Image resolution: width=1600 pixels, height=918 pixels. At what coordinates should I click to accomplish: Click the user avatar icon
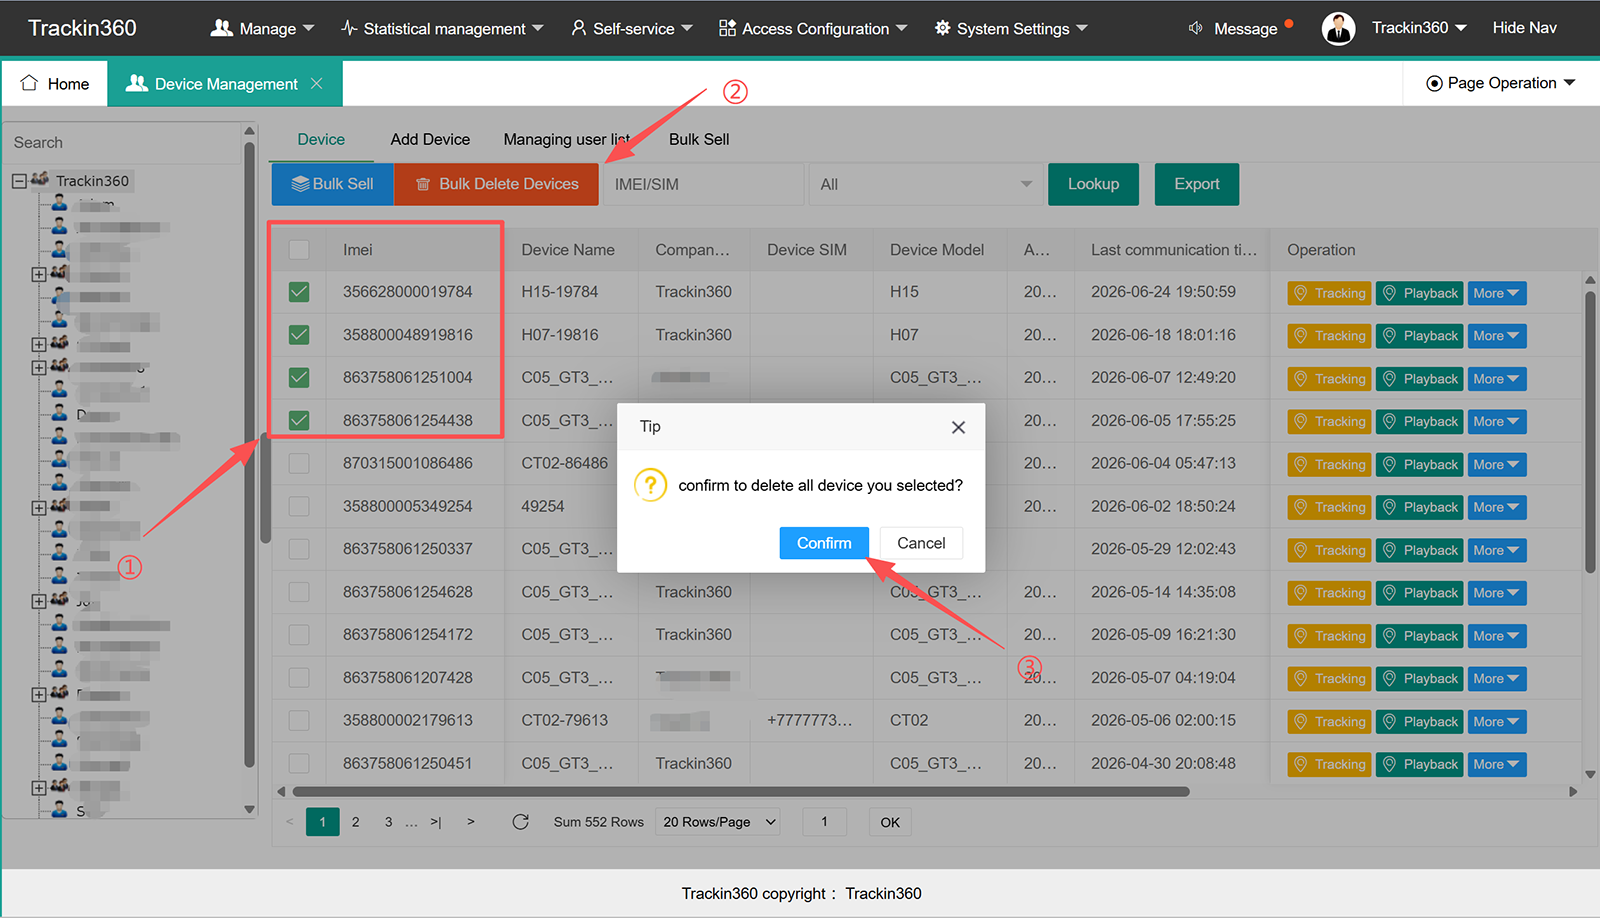tap(1338, 28)
